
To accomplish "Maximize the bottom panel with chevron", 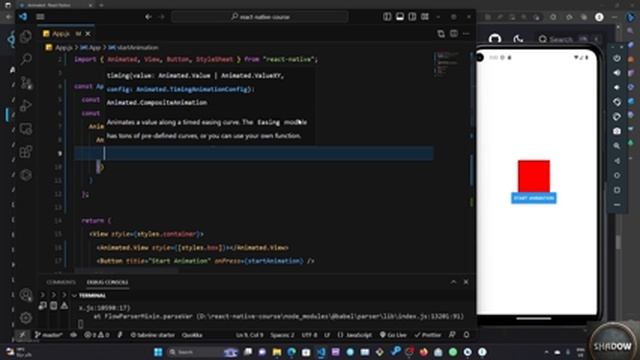I will point(453,282).
